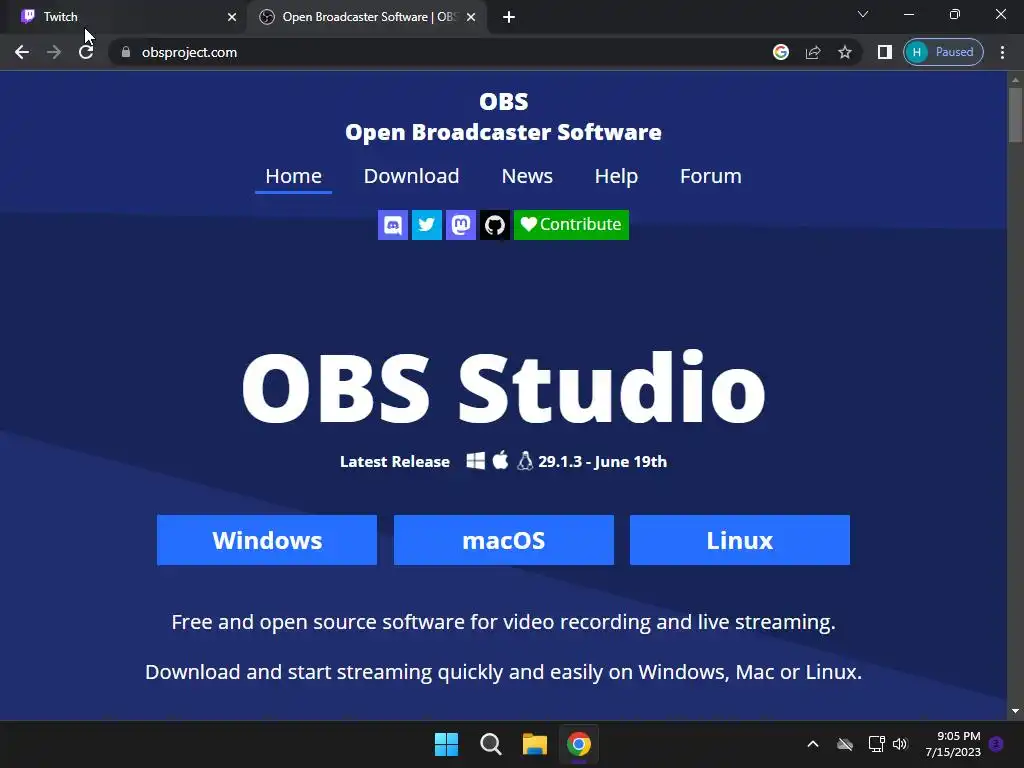View site info via lock icon
Image resolution: width=1024 pixels, height=768 pixels.
tap(125, 52)
